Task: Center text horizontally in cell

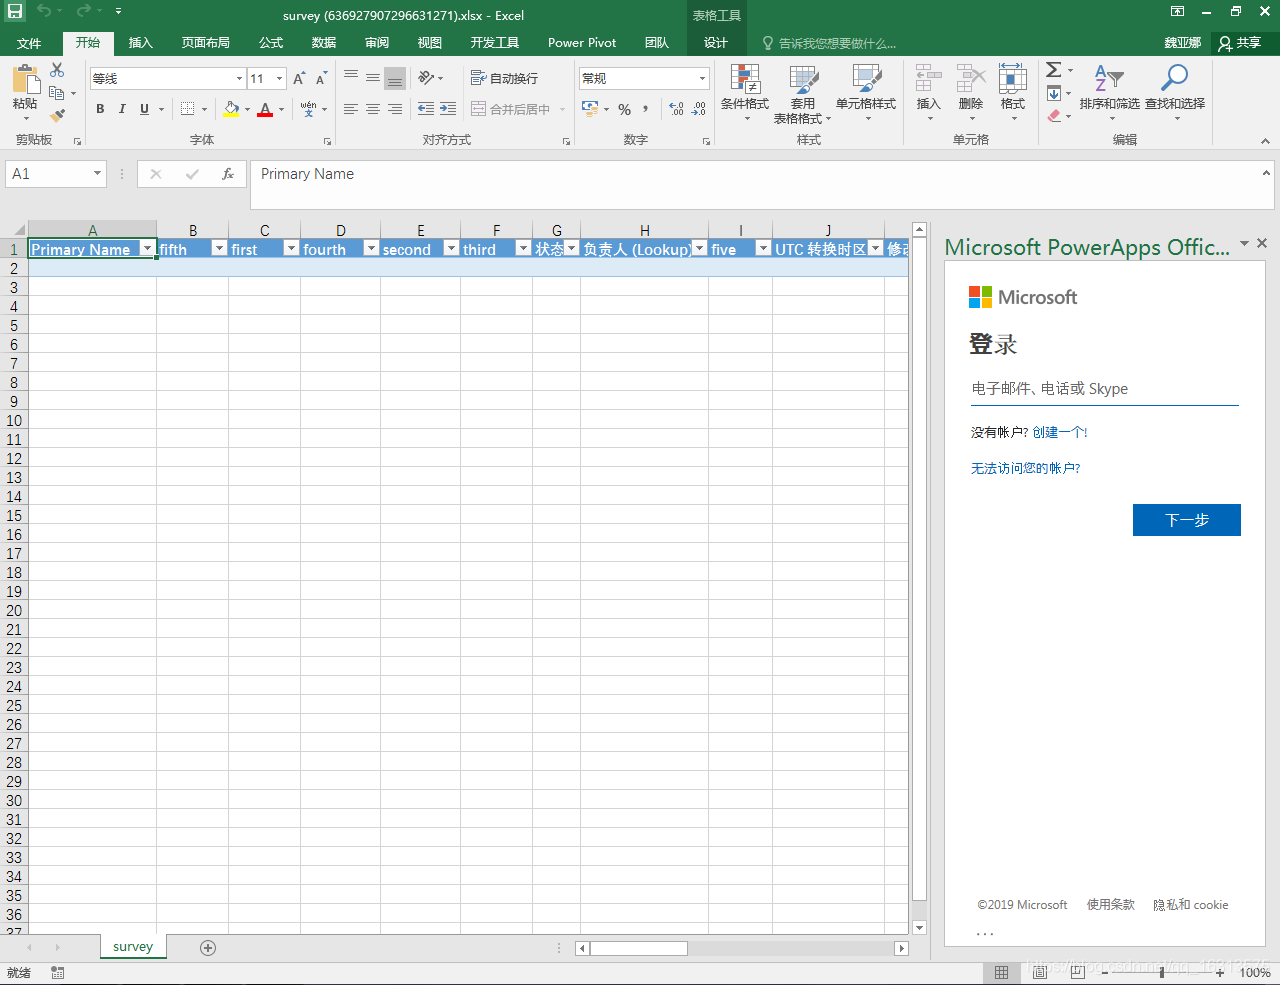Action: point(373,109)
